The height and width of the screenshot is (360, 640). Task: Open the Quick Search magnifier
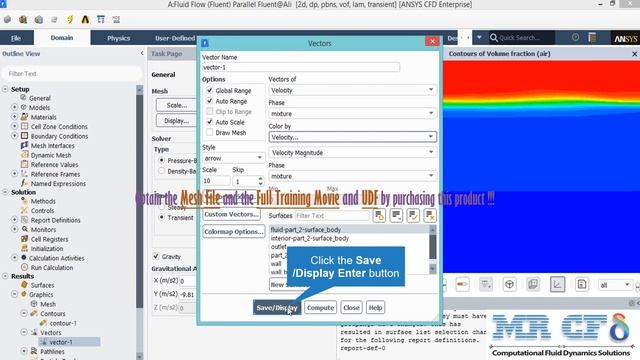tap(494, 38)
